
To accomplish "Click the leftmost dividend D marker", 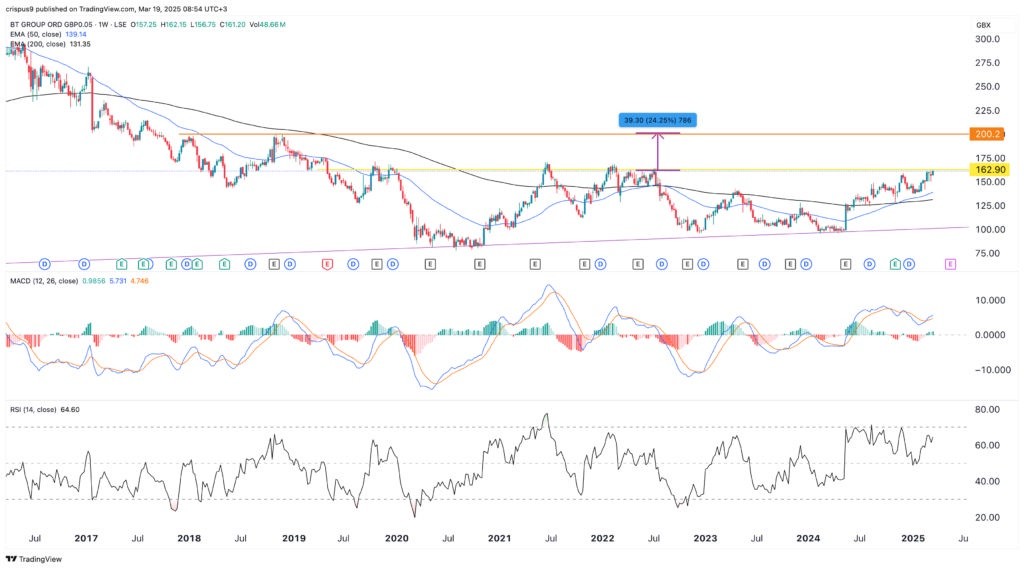I will point(45,264).
